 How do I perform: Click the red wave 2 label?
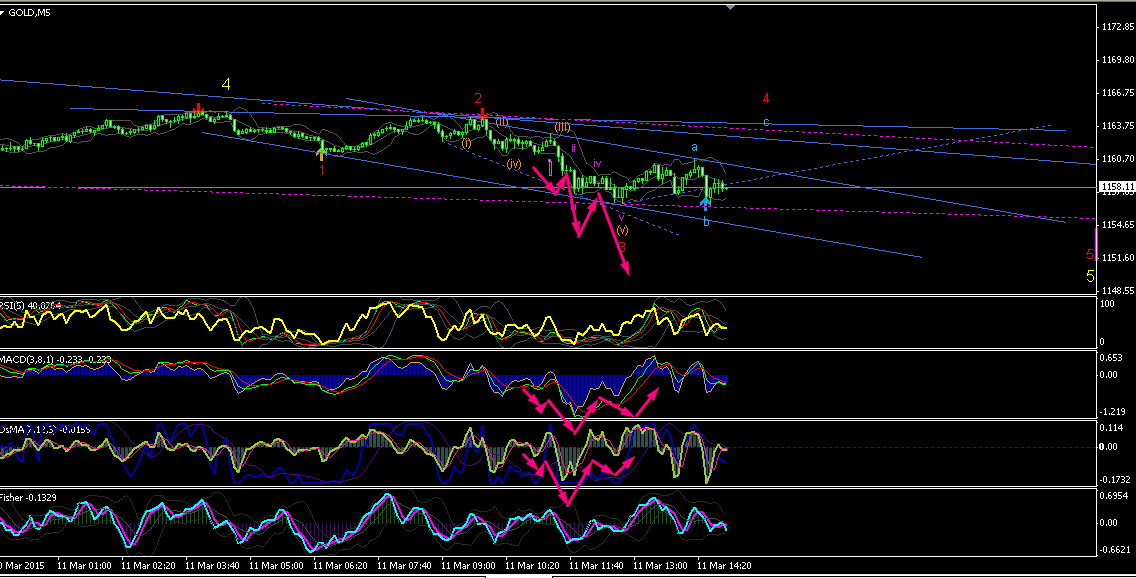(x=478, y=98)
